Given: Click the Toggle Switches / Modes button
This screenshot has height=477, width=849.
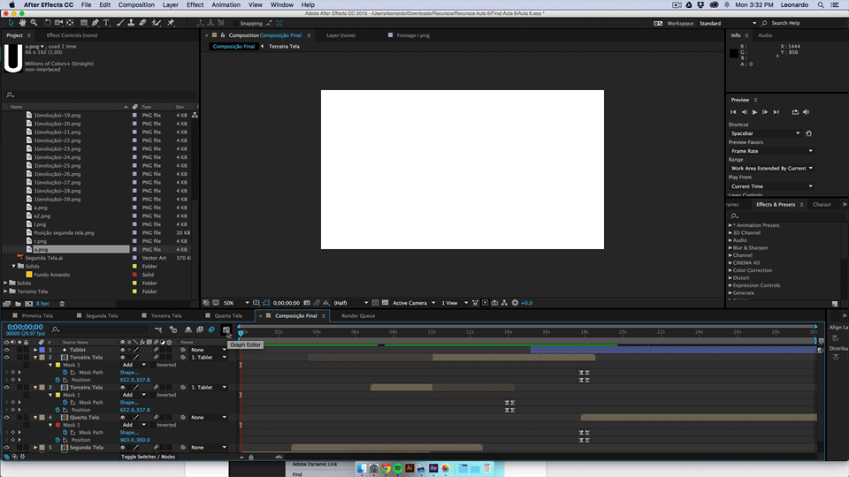Looking at the screenshot, I should click(x=148, y=457).
